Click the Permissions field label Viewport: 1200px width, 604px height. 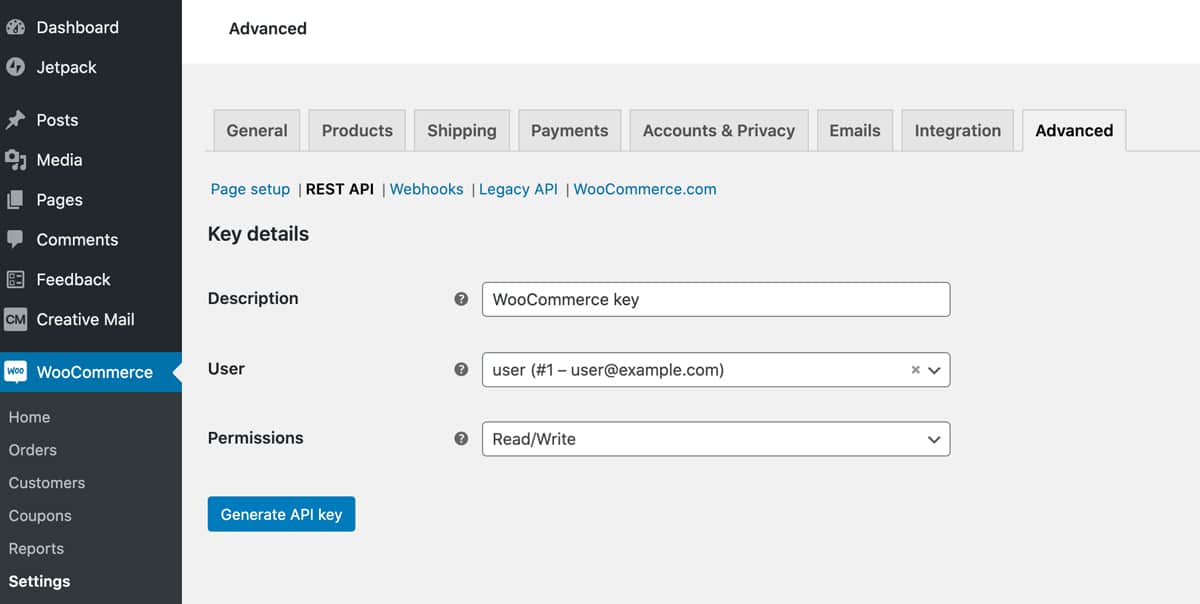coord(256,438)
